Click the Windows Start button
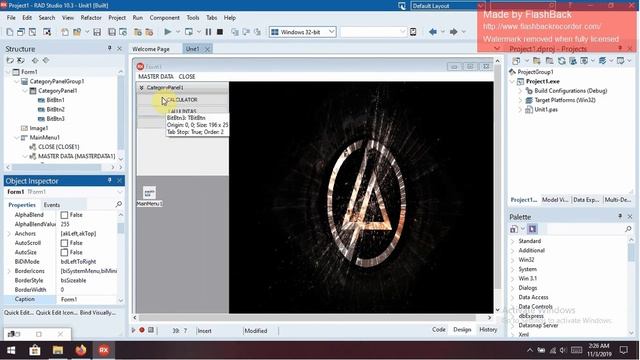The height and width of the screenshot is (360, 640). tap(11, 350)
